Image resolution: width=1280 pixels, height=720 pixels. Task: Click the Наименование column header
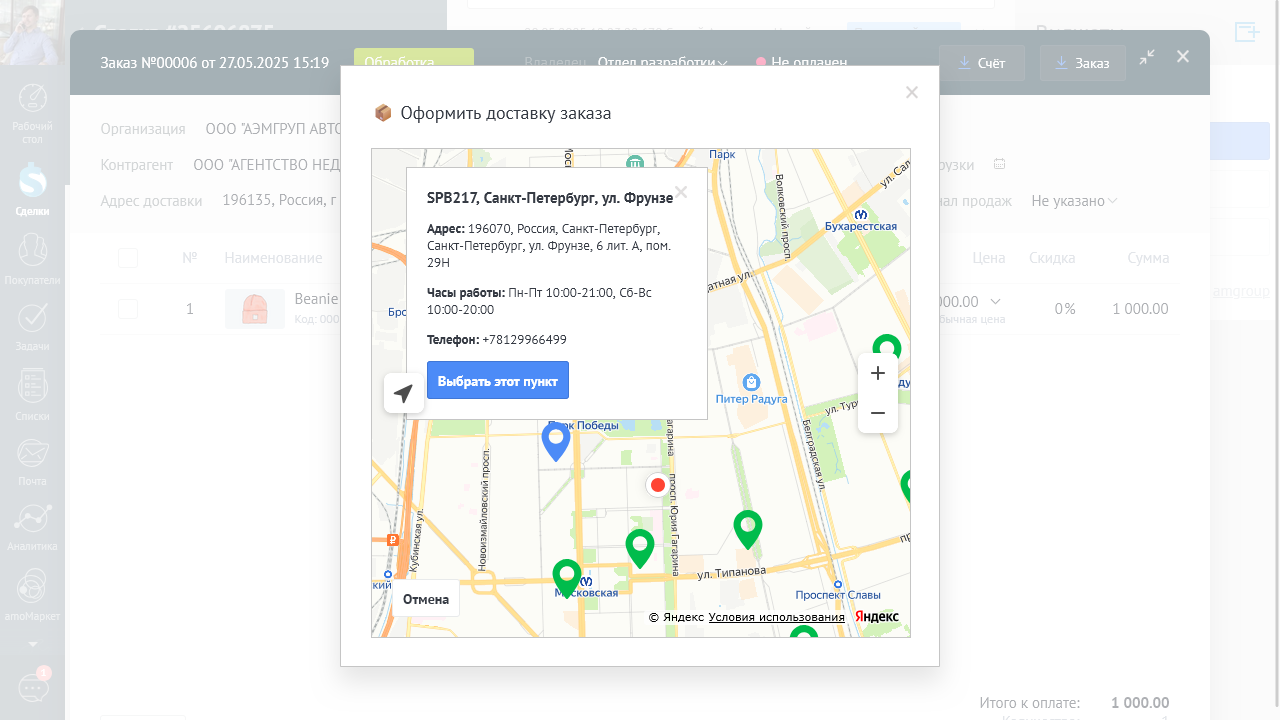click(273, 258)
